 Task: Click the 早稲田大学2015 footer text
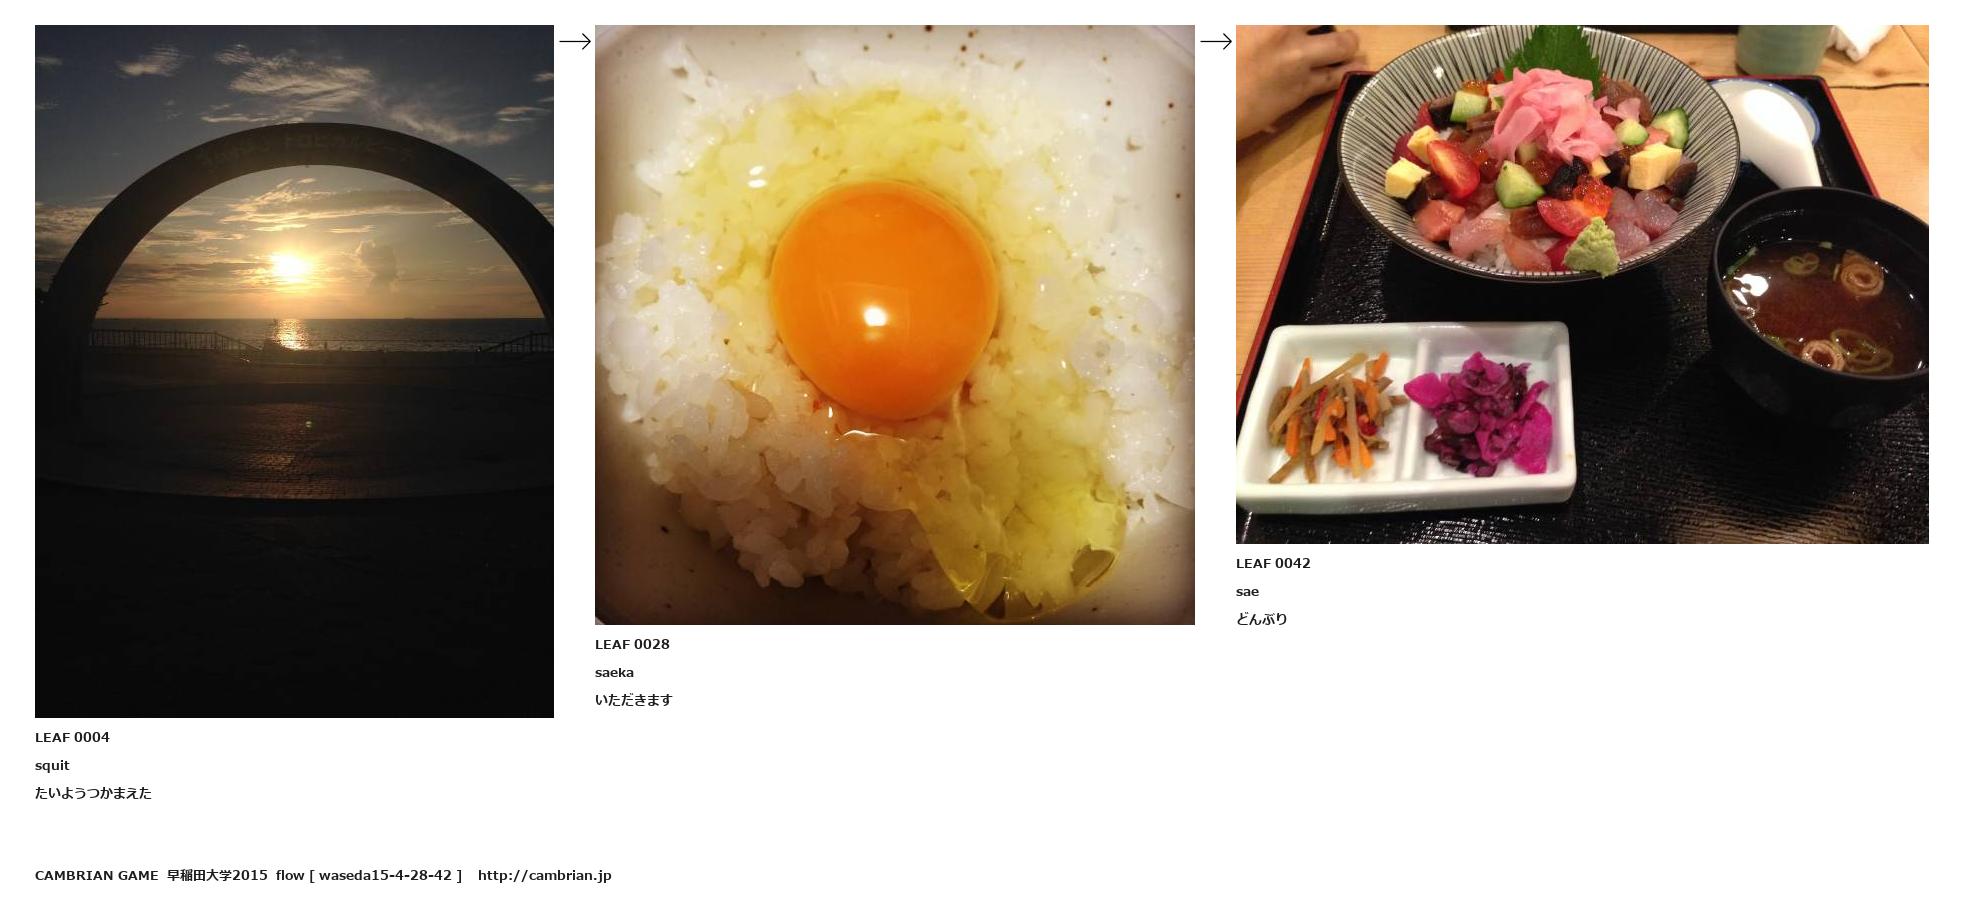click(x=217, y=875)
